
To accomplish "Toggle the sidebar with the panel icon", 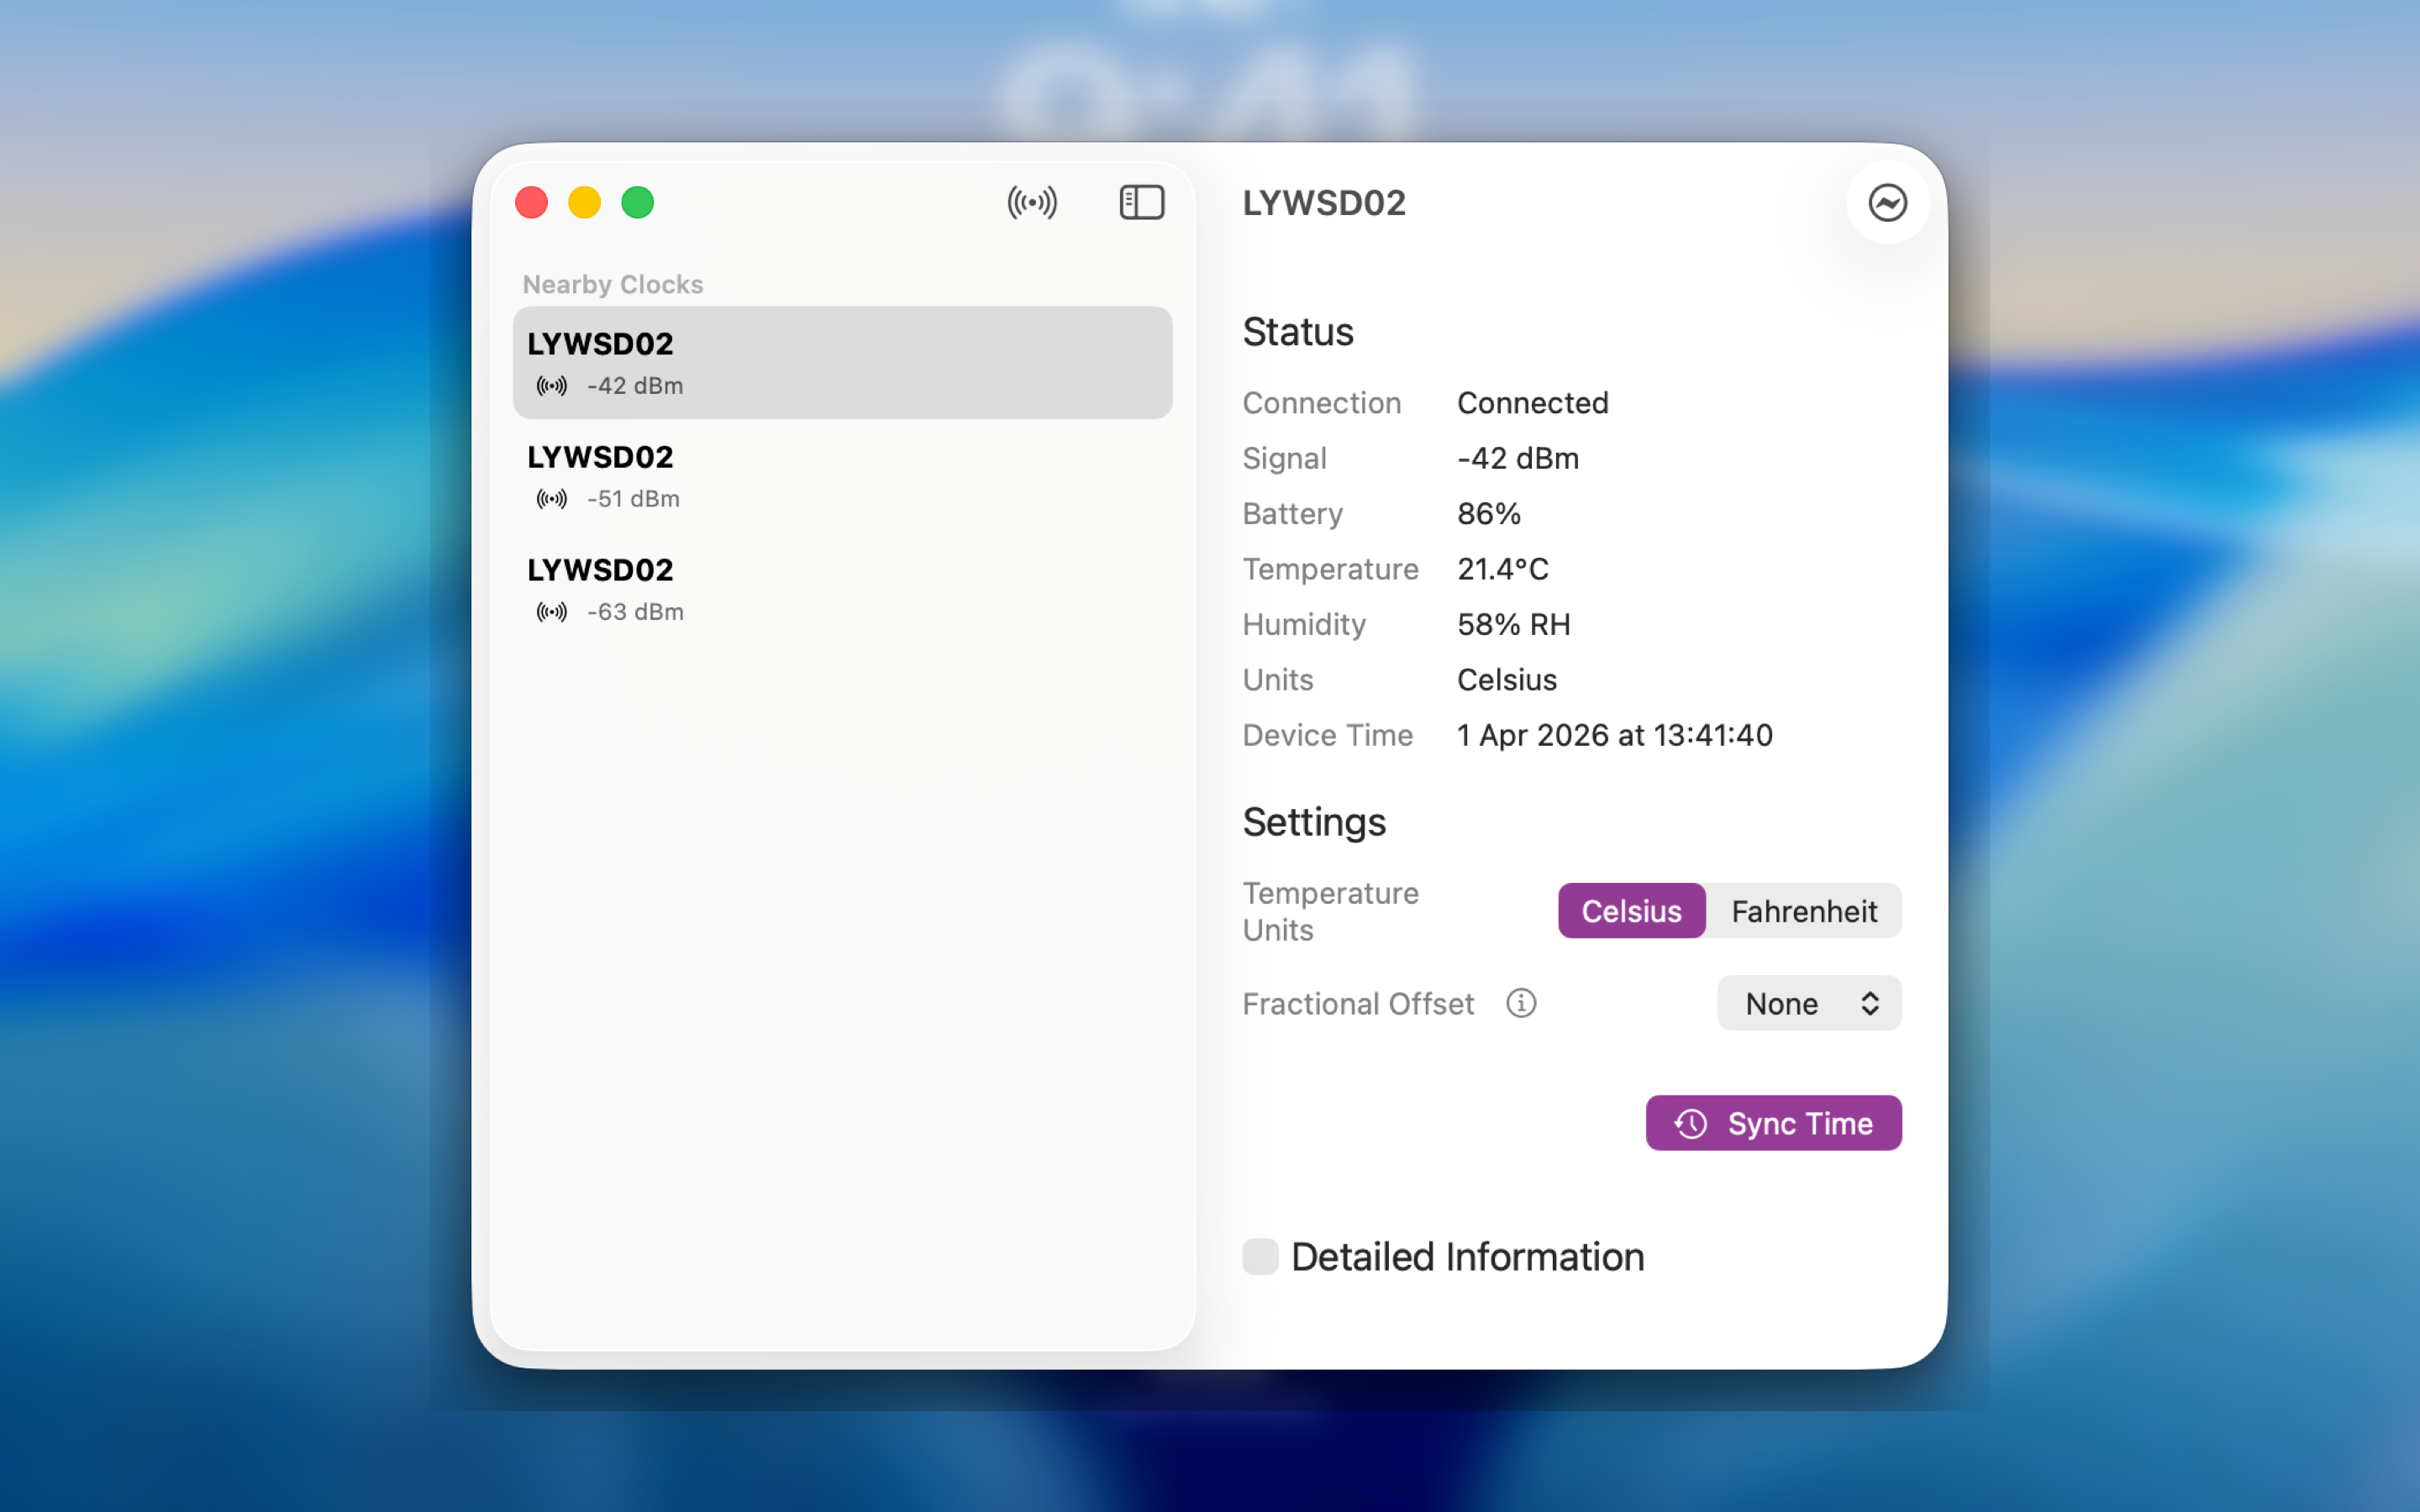I will 1141,203.
